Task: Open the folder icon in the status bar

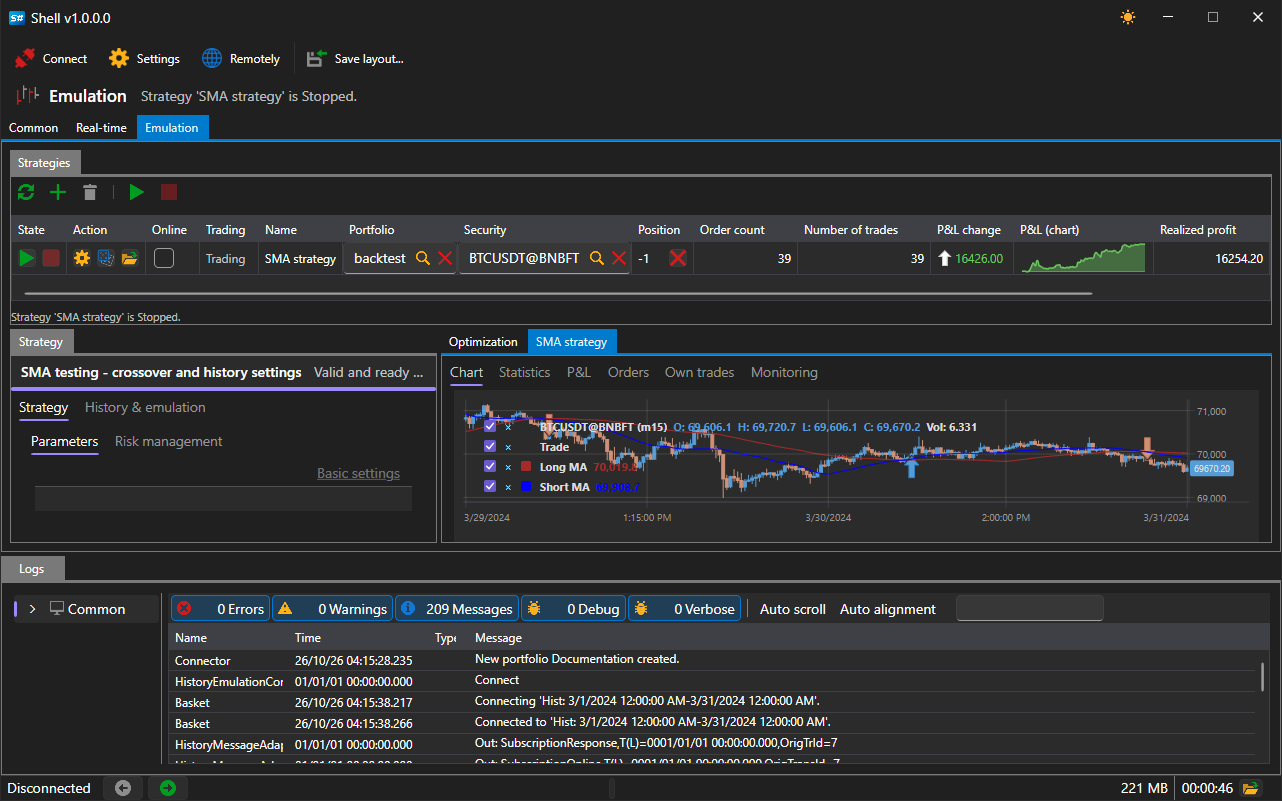Action: click(1250, 788)
